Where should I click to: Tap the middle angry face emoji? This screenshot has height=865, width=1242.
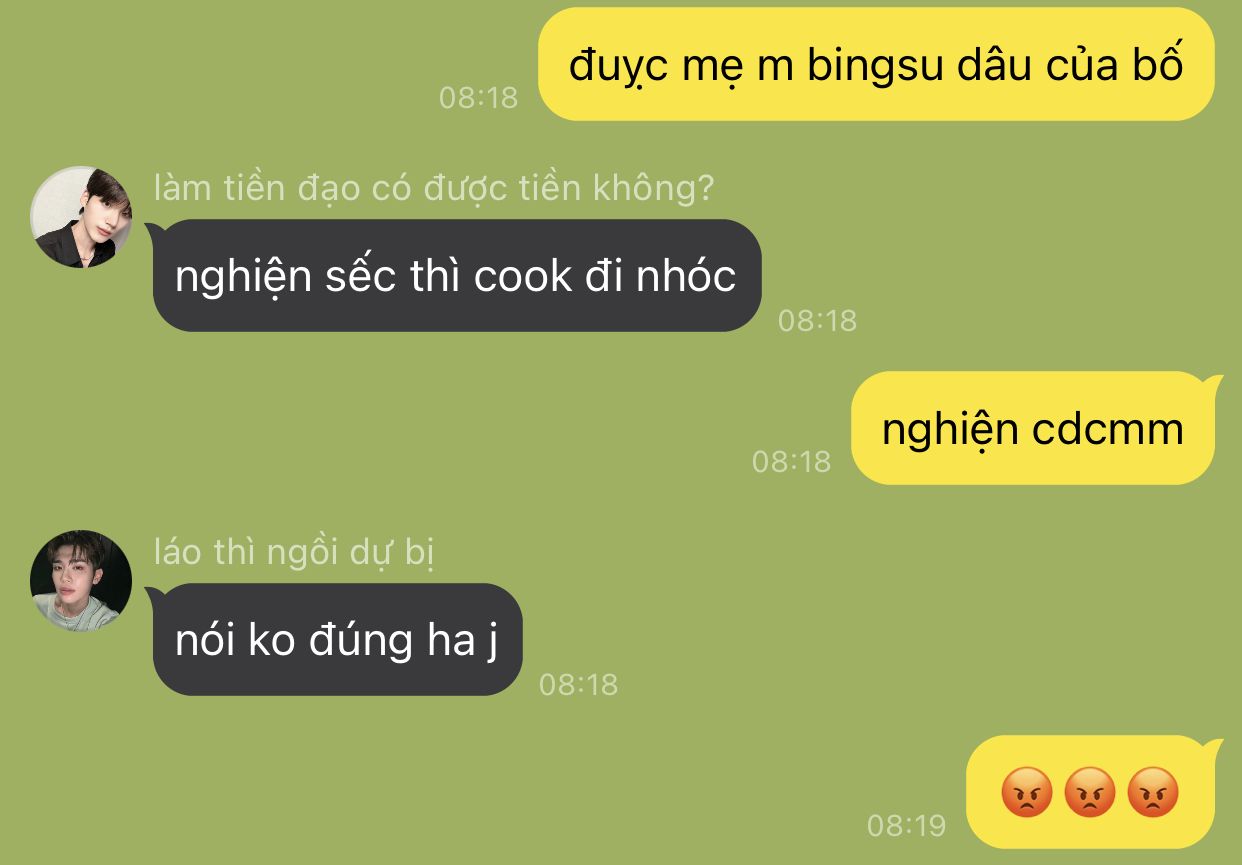[1090, 793]
